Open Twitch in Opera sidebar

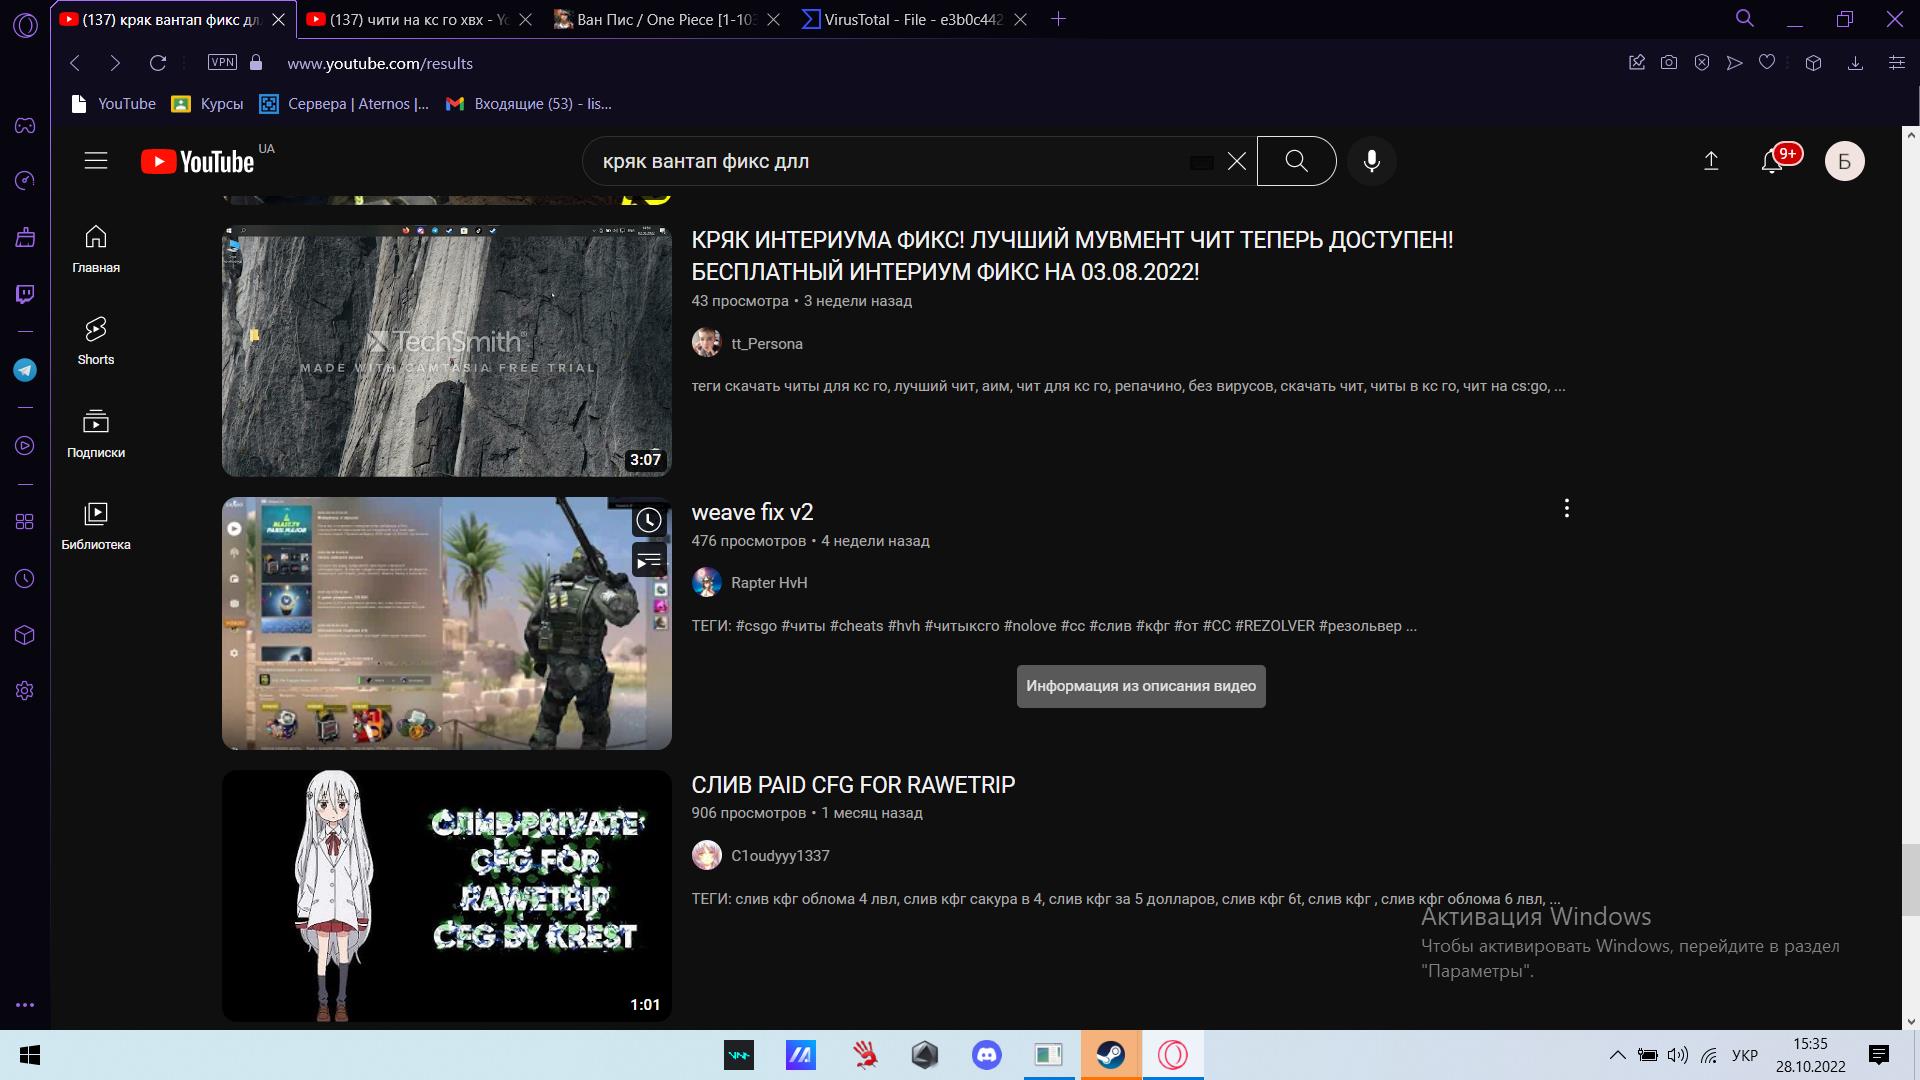pos(25,294)
